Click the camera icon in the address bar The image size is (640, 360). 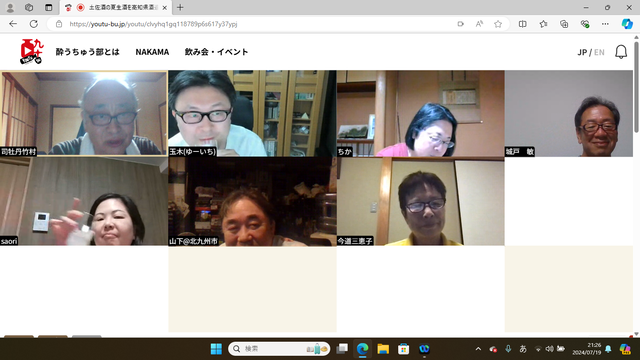460,24
